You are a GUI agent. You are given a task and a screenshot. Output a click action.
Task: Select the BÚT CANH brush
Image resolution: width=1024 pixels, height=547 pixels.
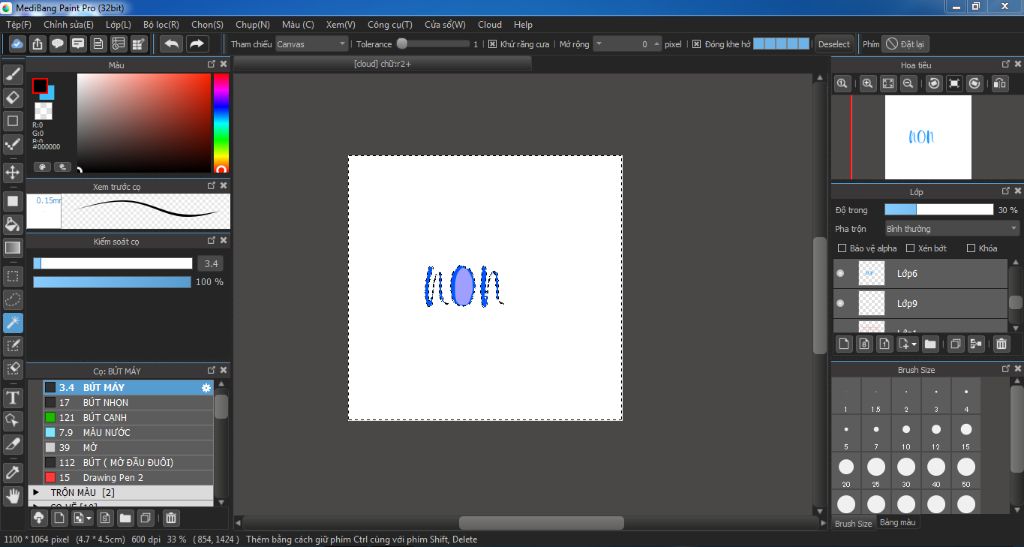coord(128,417)
